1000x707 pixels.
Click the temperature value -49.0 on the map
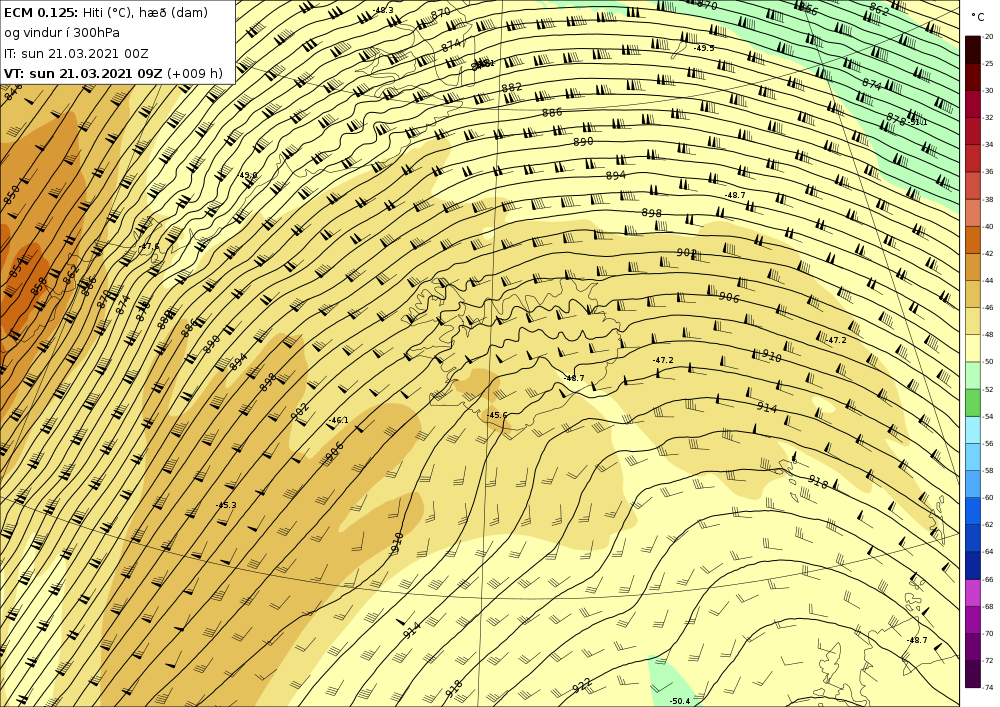[247, 175]
